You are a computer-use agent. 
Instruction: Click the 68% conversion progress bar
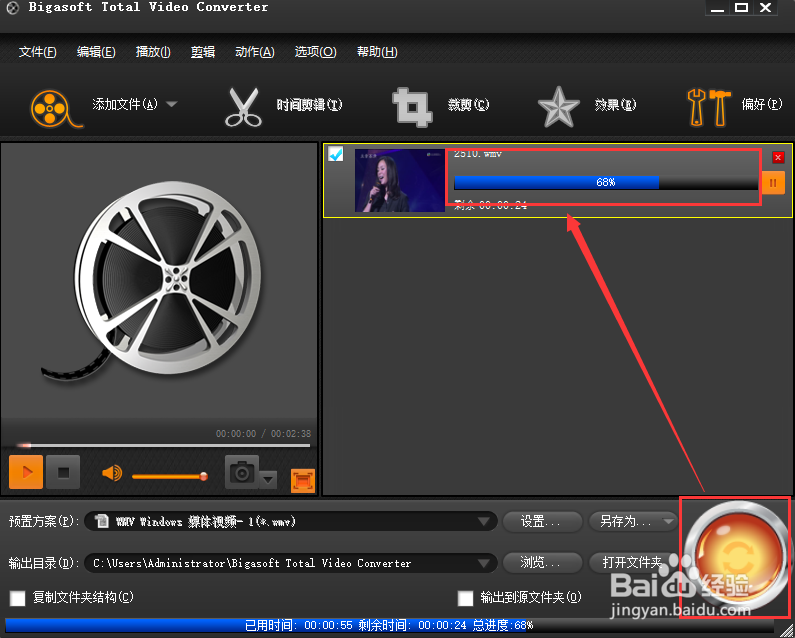coord(606,183)
